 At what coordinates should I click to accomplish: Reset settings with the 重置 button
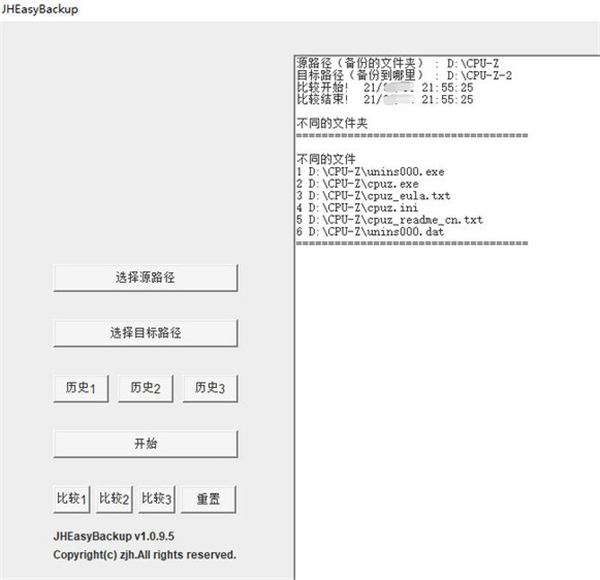209,498
